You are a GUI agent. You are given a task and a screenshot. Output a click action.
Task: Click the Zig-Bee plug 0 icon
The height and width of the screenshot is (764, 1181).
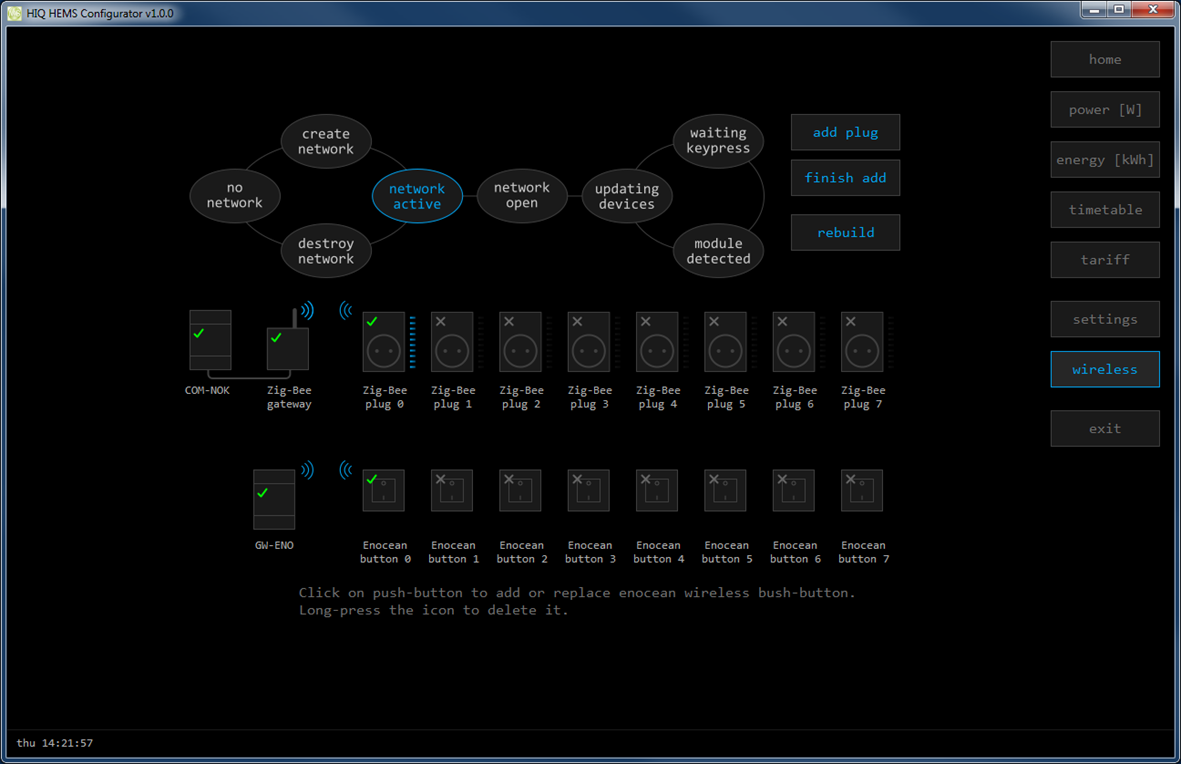[x=384, y=342]
